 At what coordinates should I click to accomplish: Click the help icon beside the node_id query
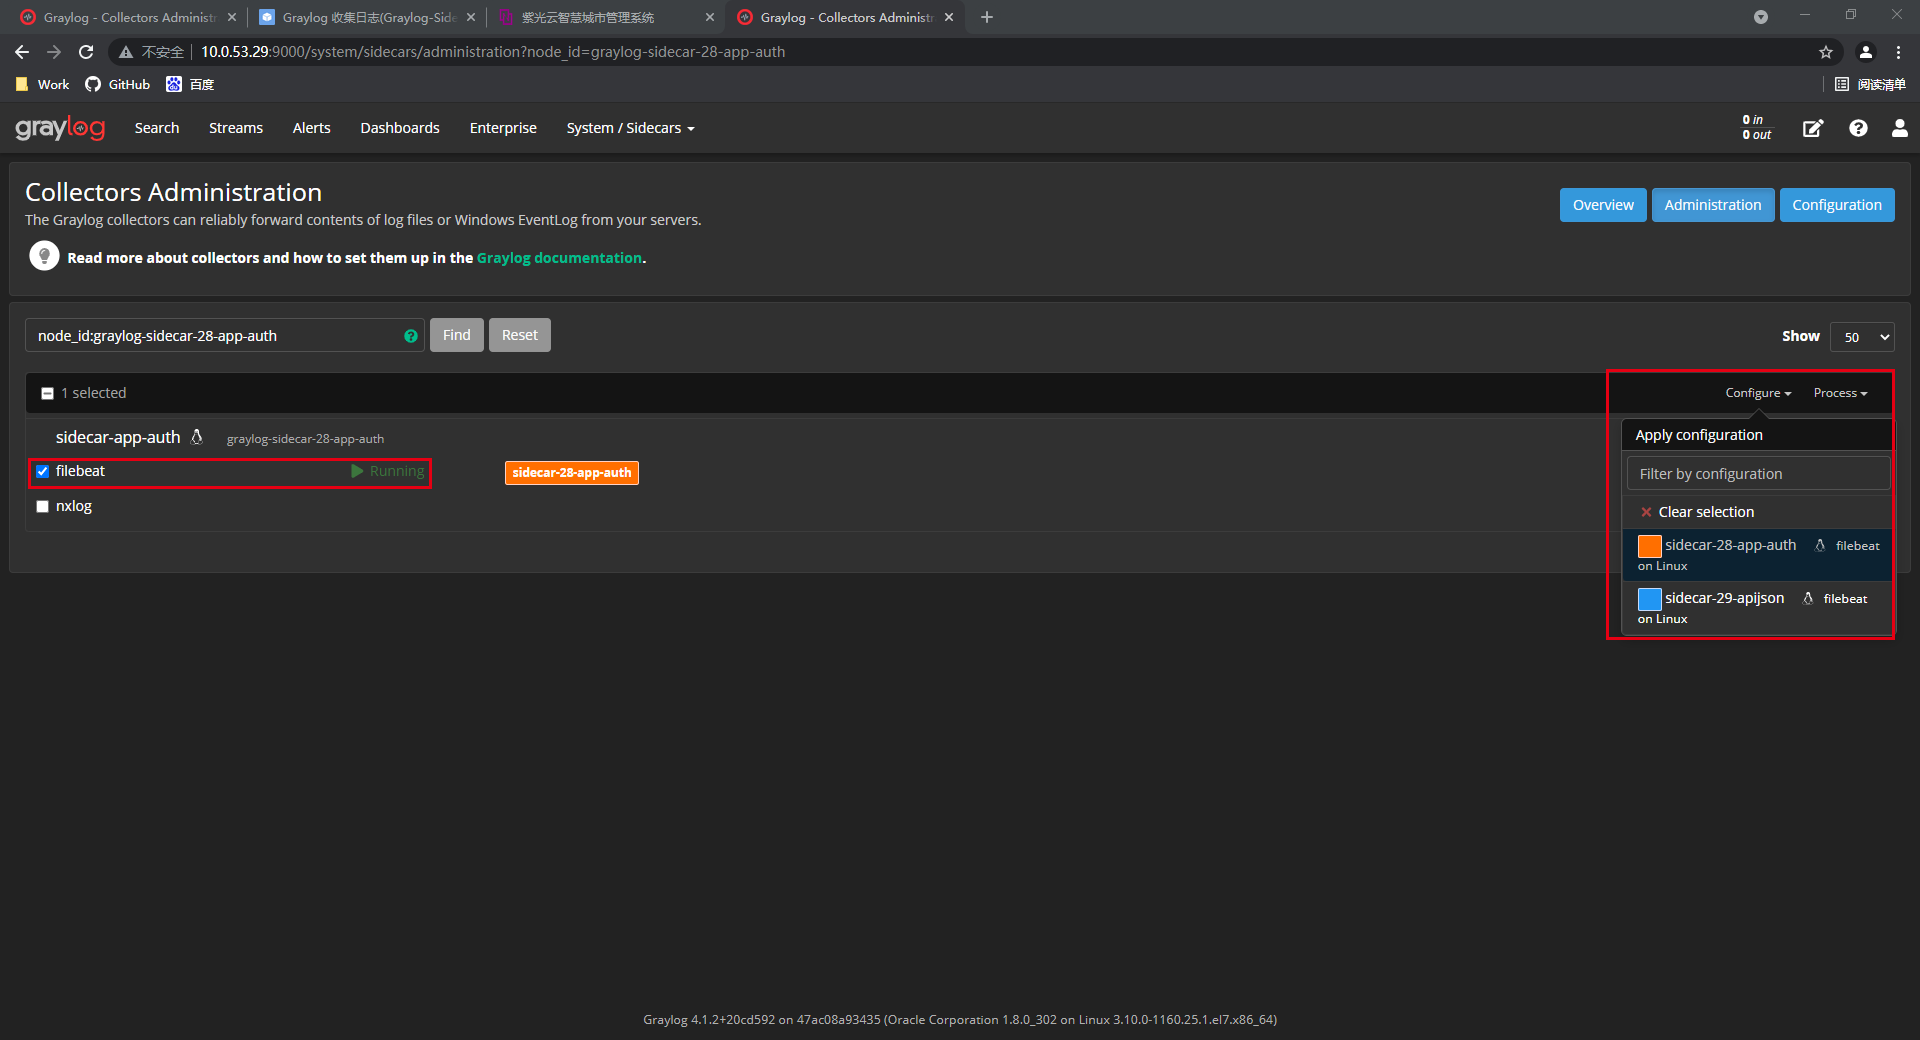pyautogui.click(x=410, y=336)
